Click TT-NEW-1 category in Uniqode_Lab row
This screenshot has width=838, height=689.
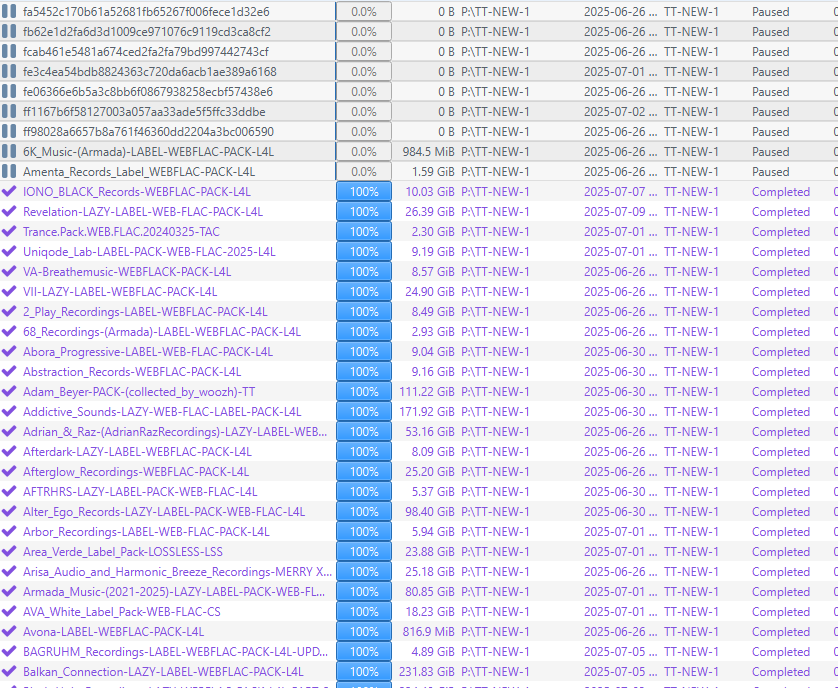point(691,252)
